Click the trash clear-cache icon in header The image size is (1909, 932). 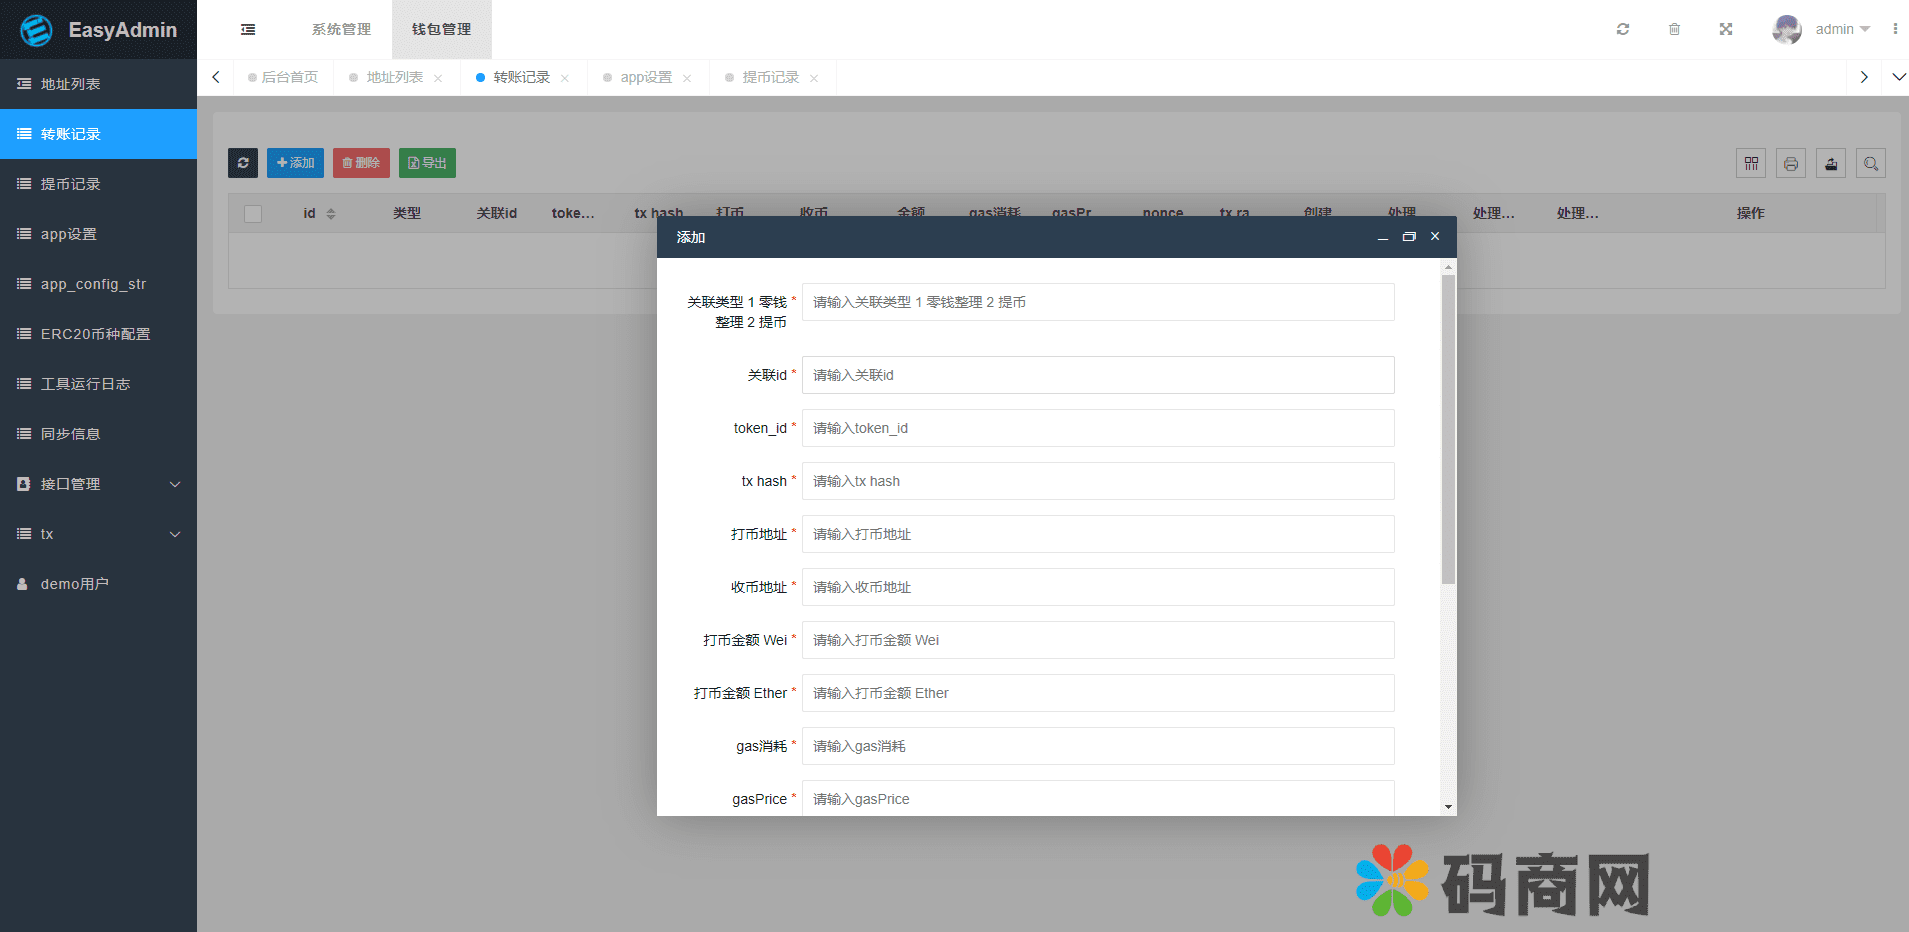point(1674,29)
